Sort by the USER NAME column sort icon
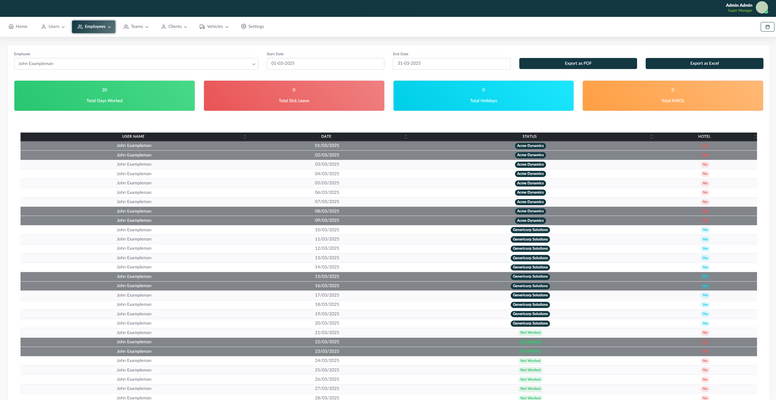Screen dimensions: 776x400 coord(244,137)
